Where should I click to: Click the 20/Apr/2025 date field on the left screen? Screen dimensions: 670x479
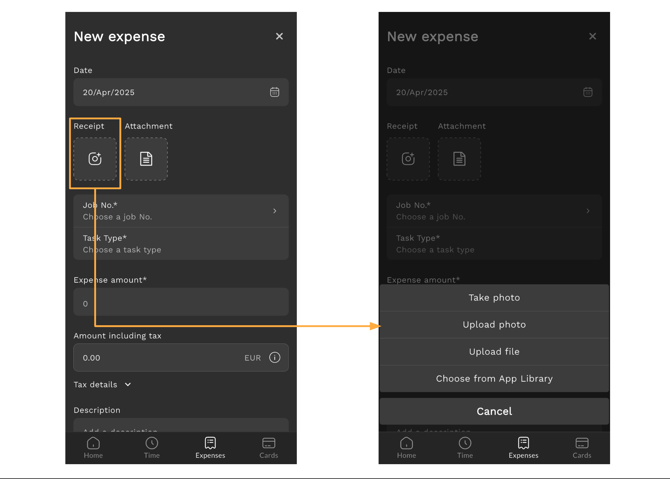point(170,92)
